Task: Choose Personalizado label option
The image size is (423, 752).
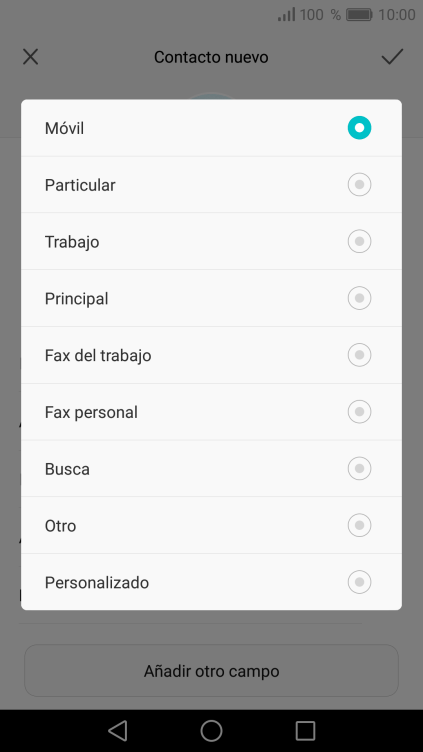Action: [212, 582]
